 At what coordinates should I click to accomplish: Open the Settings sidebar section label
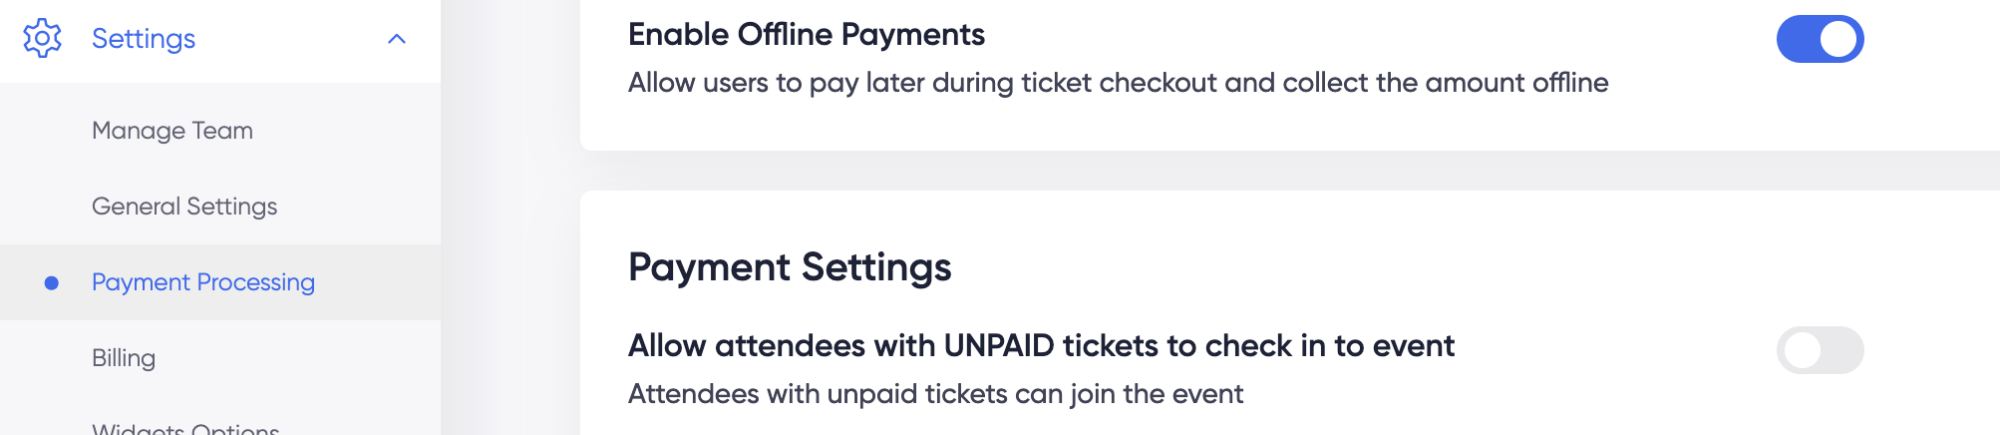(143, 38)
